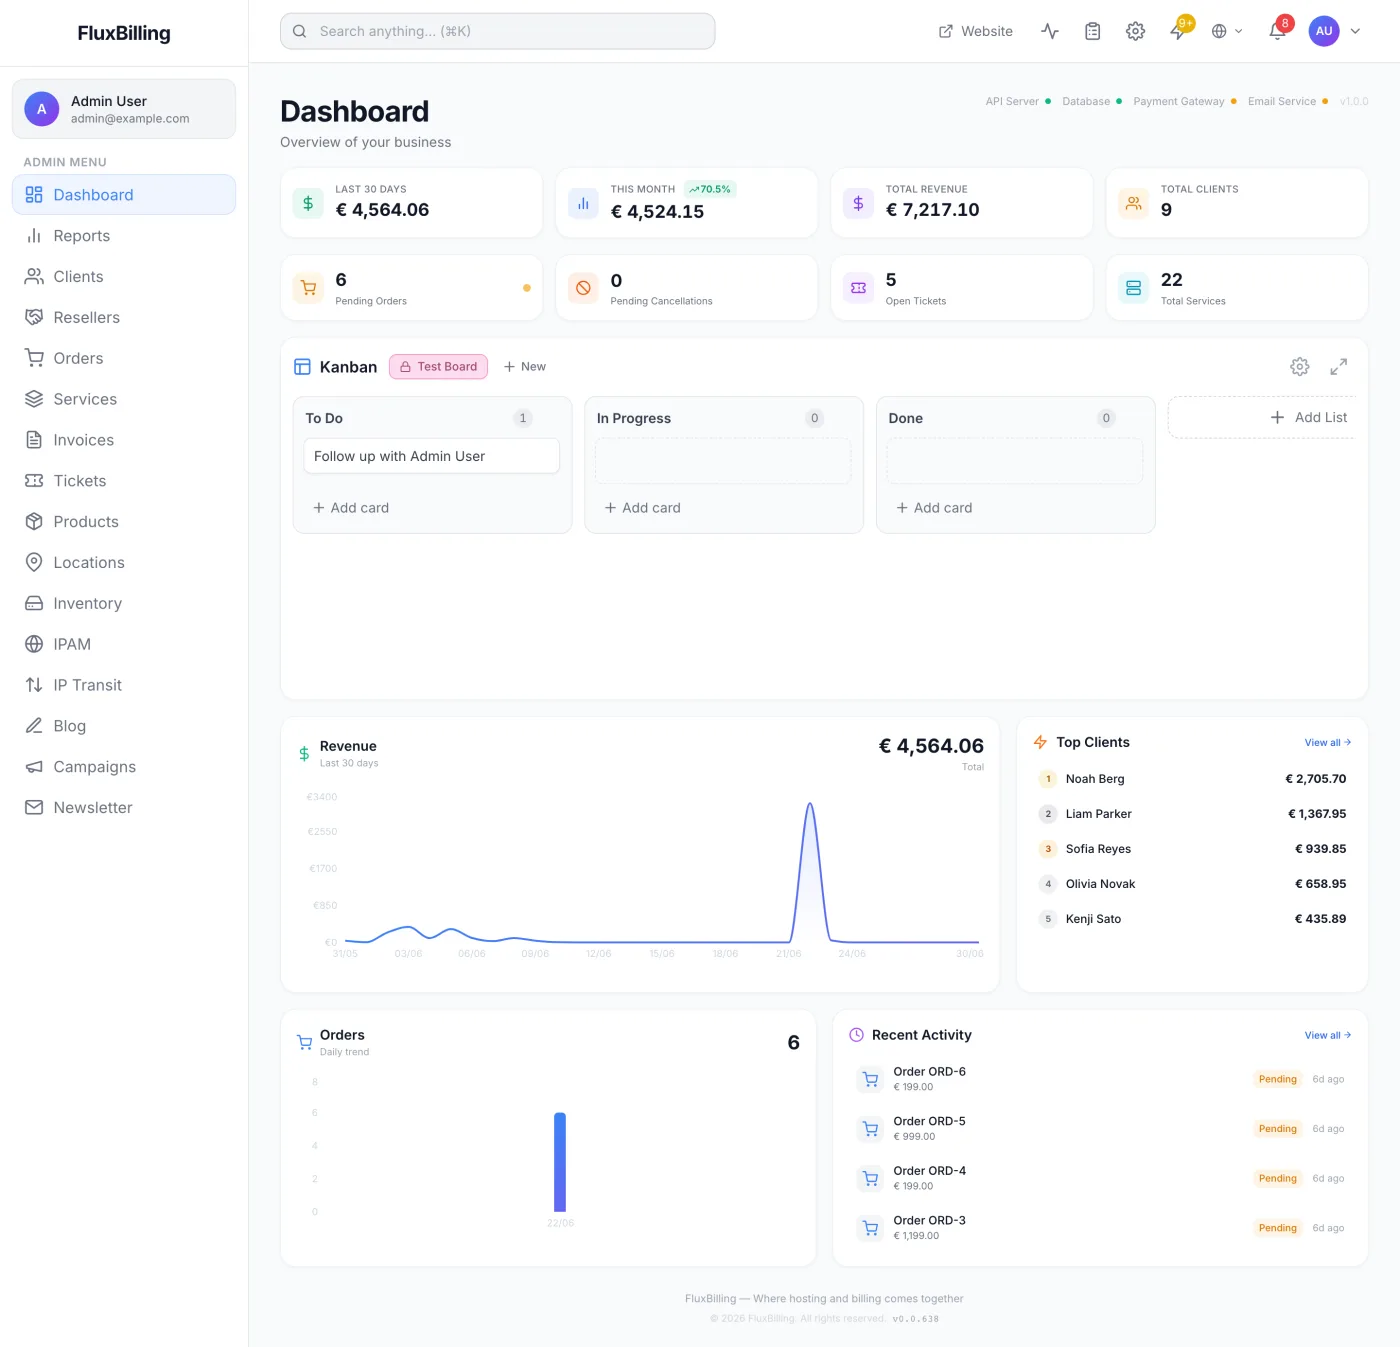Click the Blog pencil icon
The image size is (1400, 1347).
[x=34, y=726]
